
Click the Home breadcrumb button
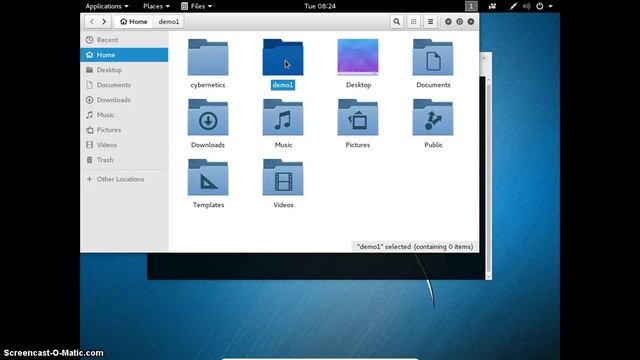[134, 22]
